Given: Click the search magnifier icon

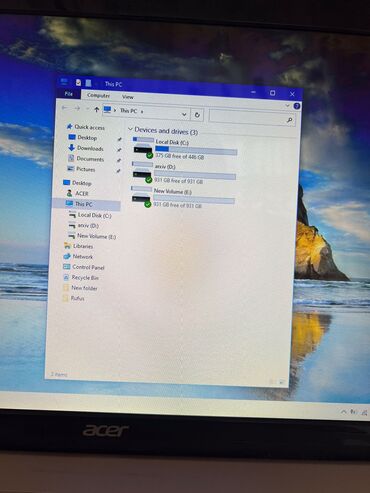Looking at the screenshot, I should pyautogui.click(x=290, y=120).
